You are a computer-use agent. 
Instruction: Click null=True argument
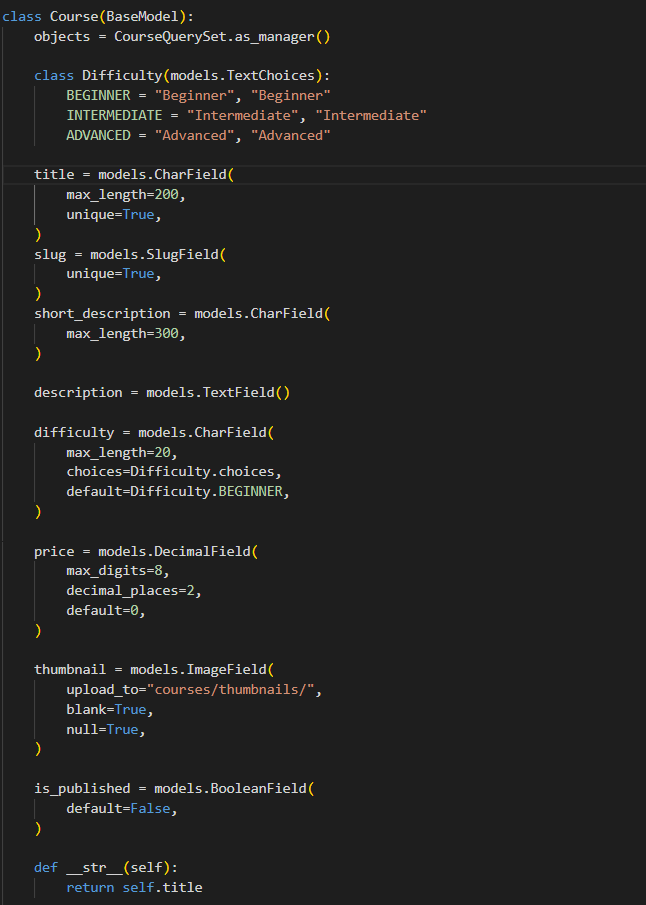coord(102,730)
